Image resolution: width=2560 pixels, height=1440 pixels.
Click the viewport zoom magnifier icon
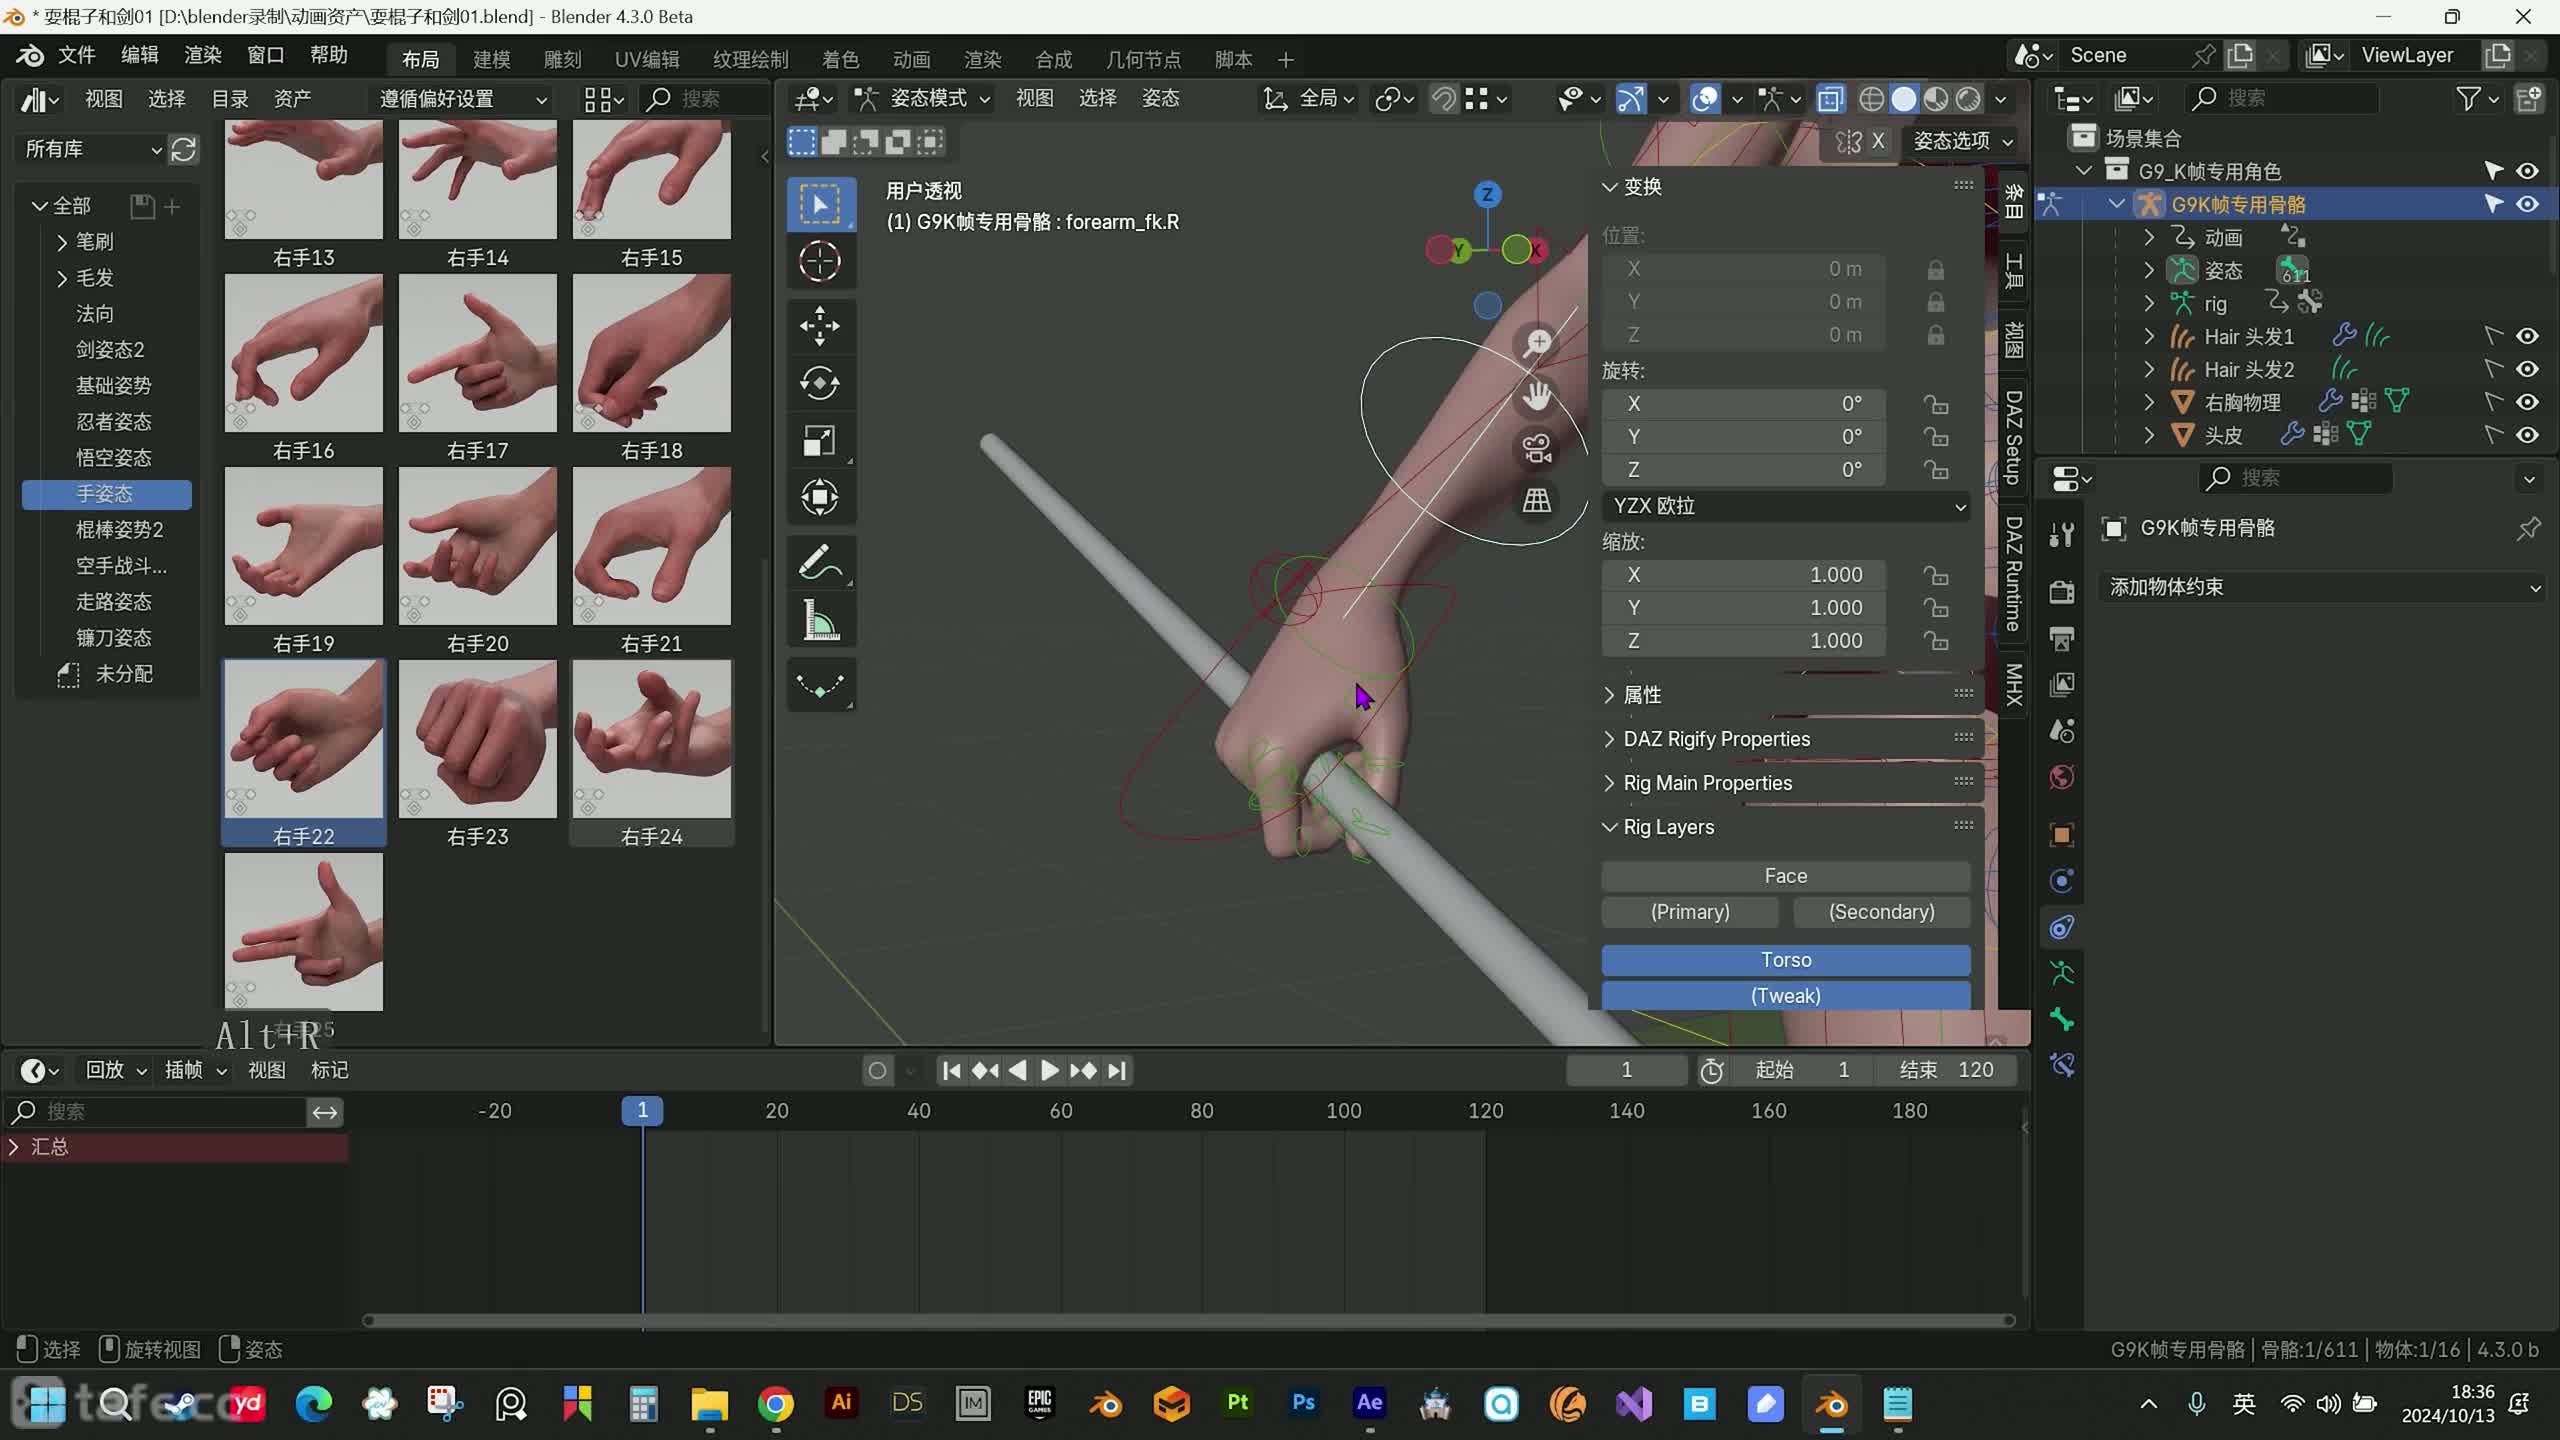1537,343
